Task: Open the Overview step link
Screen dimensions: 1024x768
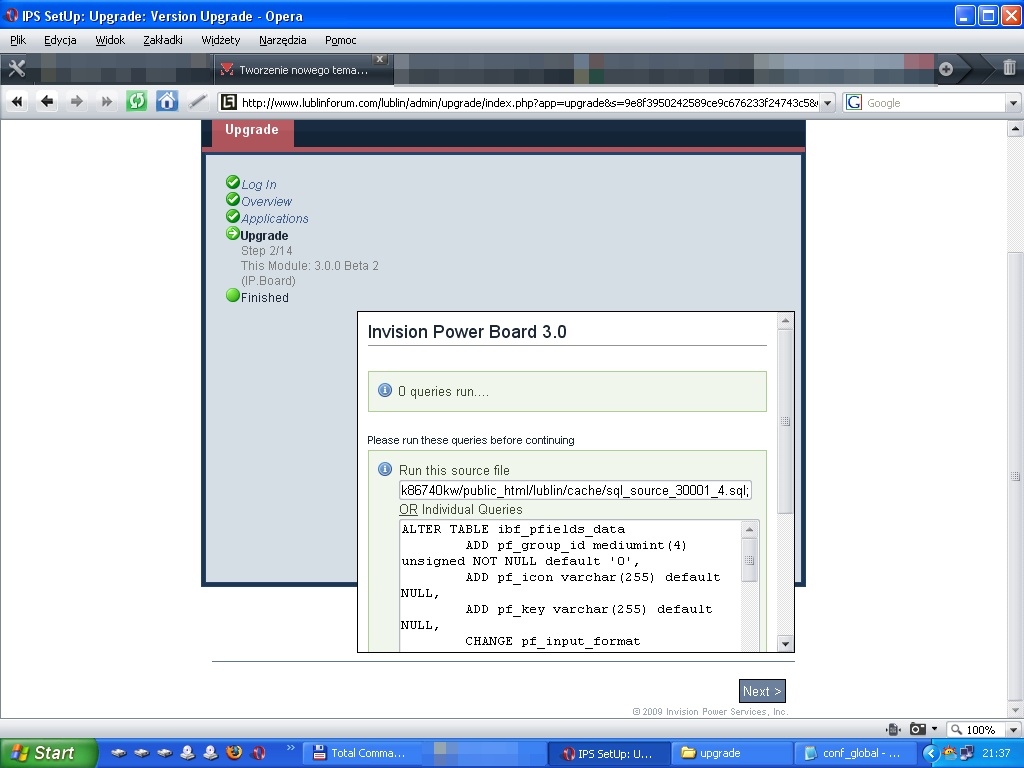Action: [x=266, y=202]
